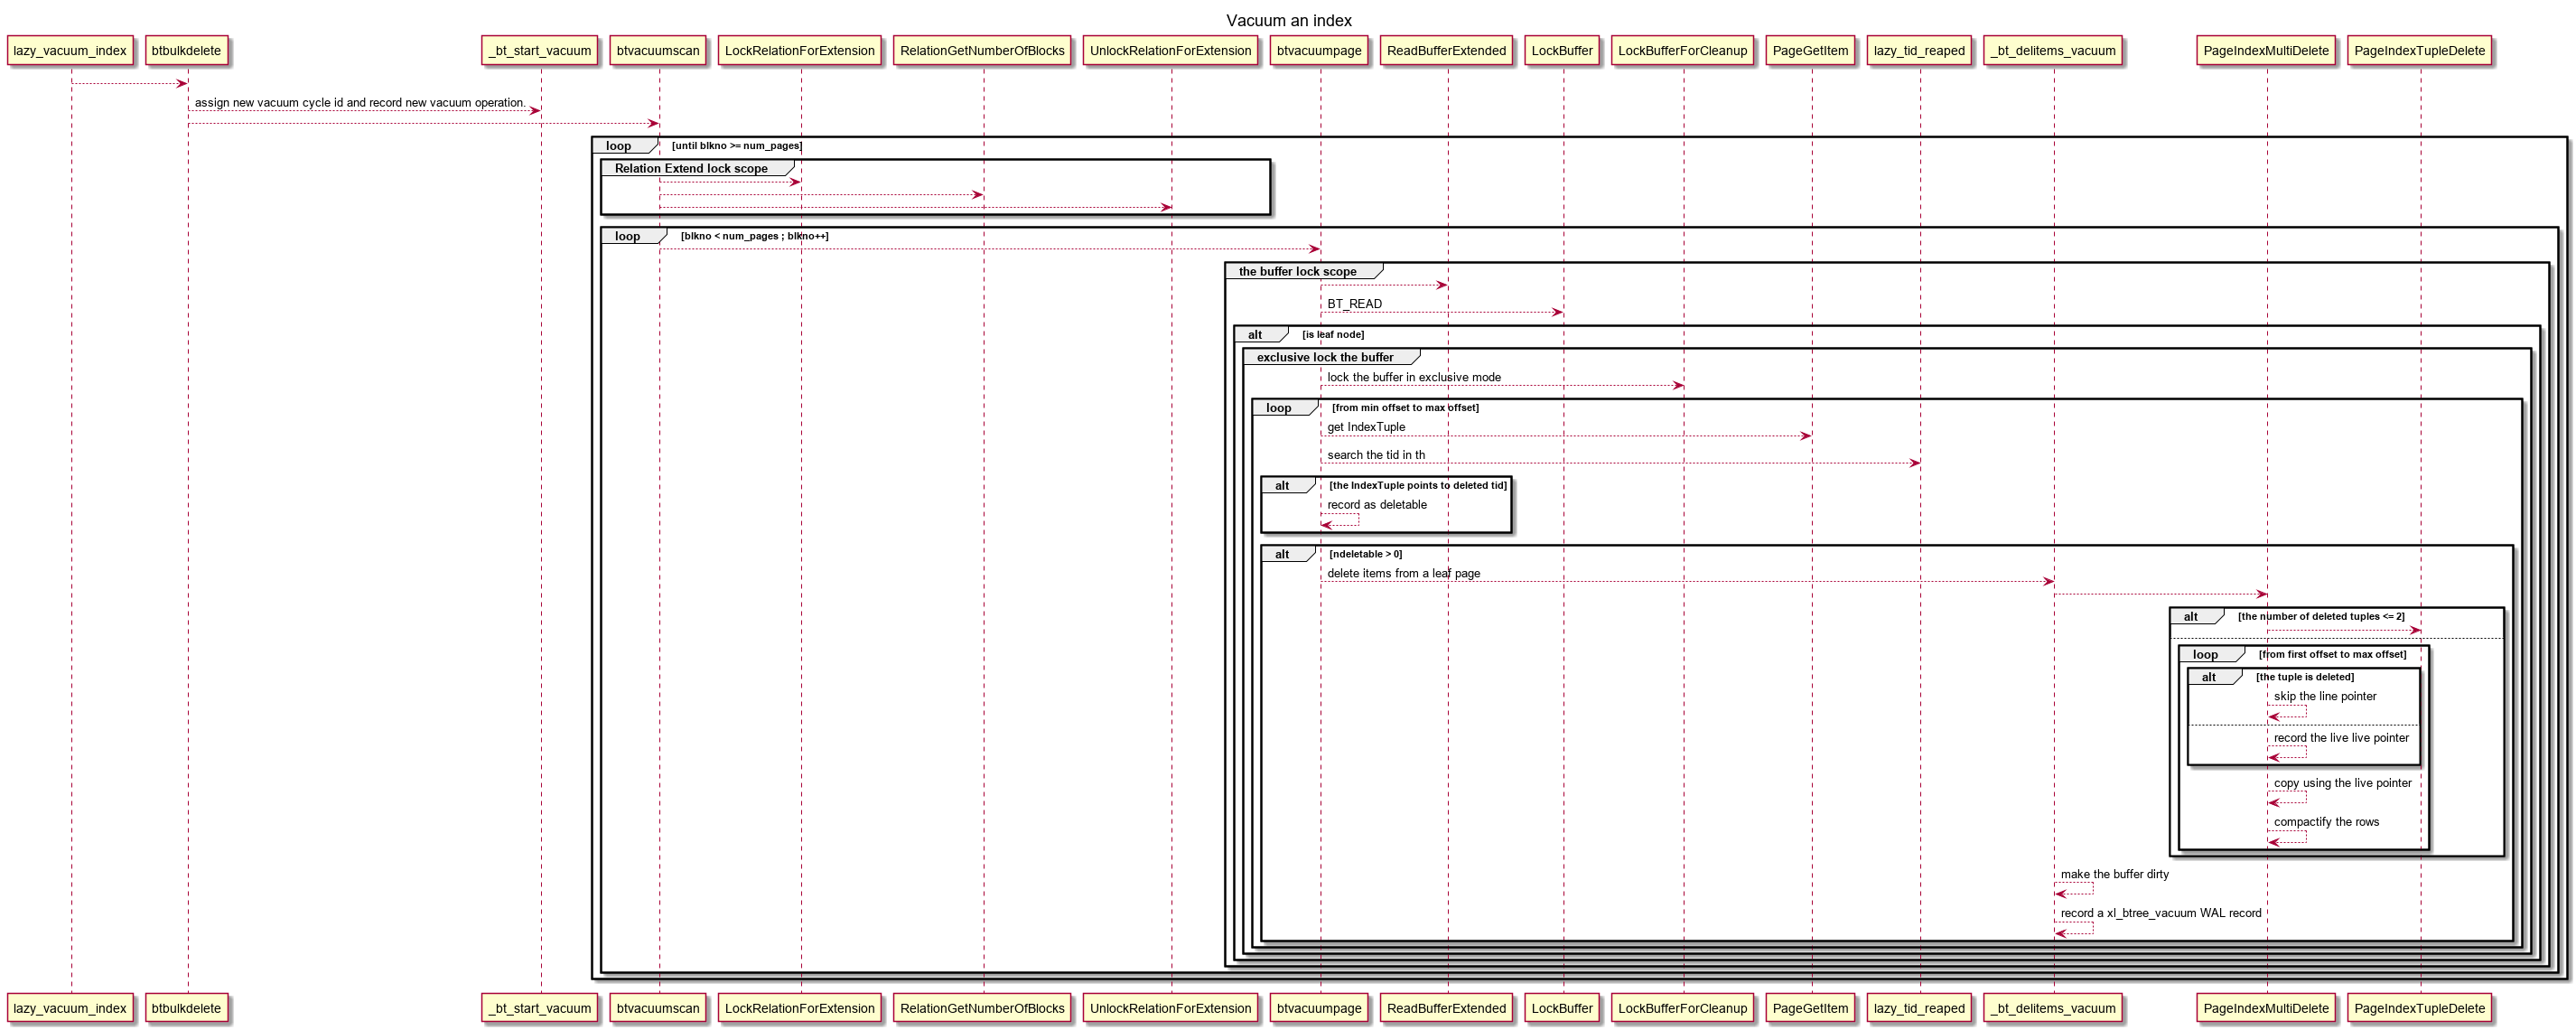Select top LockRelationForExtension participant box
Screen dimensions: 2576x1030
point(799,51)
